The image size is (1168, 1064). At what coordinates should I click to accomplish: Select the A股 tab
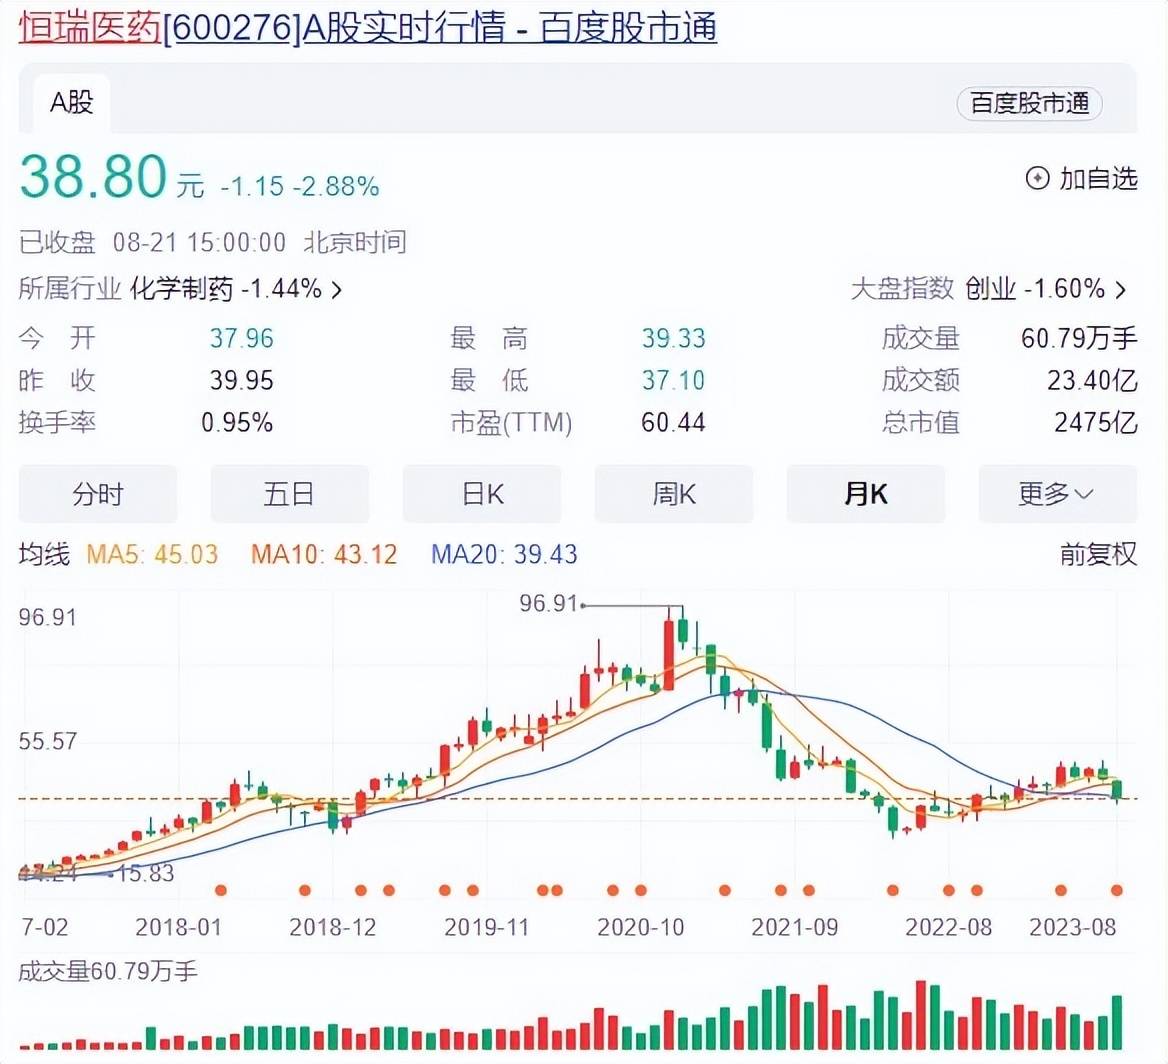click(72, 103)
